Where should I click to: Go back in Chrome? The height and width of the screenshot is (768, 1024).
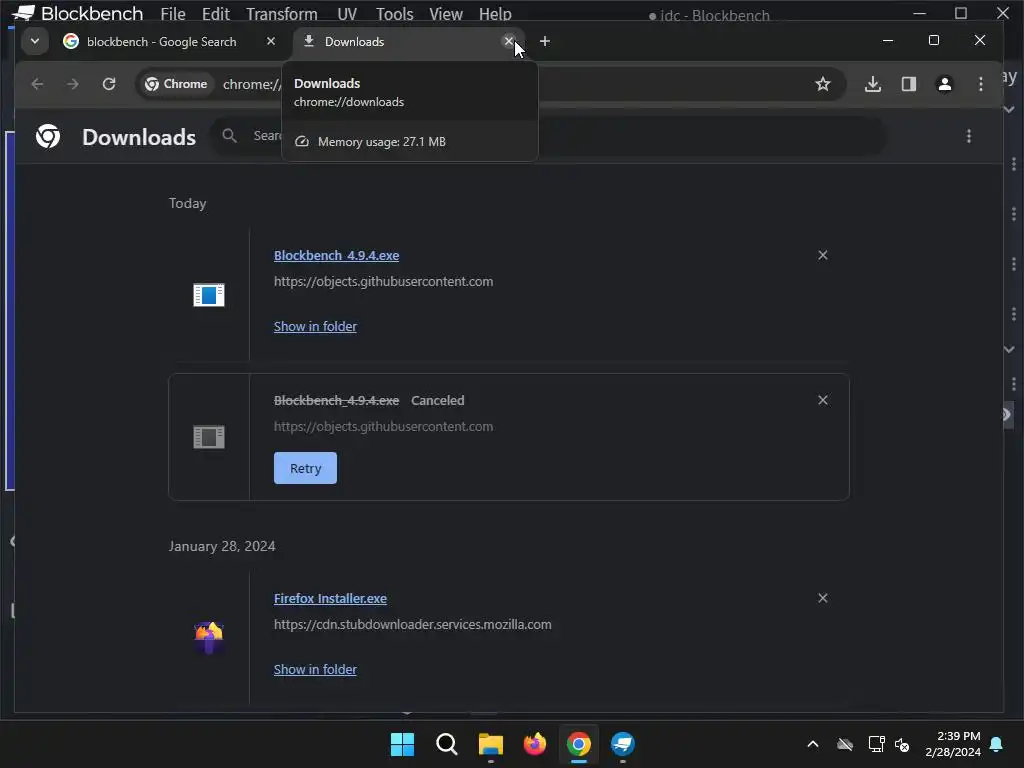tap(37, 84)
